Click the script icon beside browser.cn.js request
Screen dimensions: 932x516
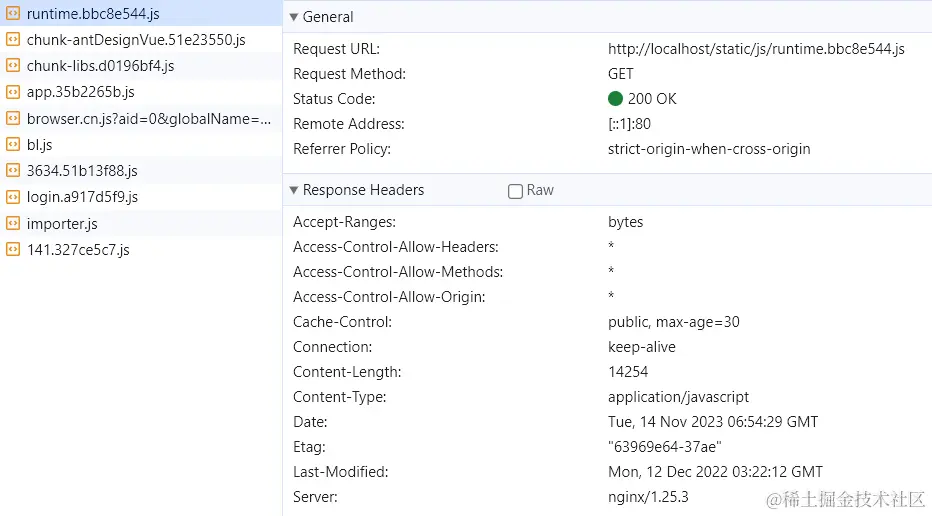point(12,118)
